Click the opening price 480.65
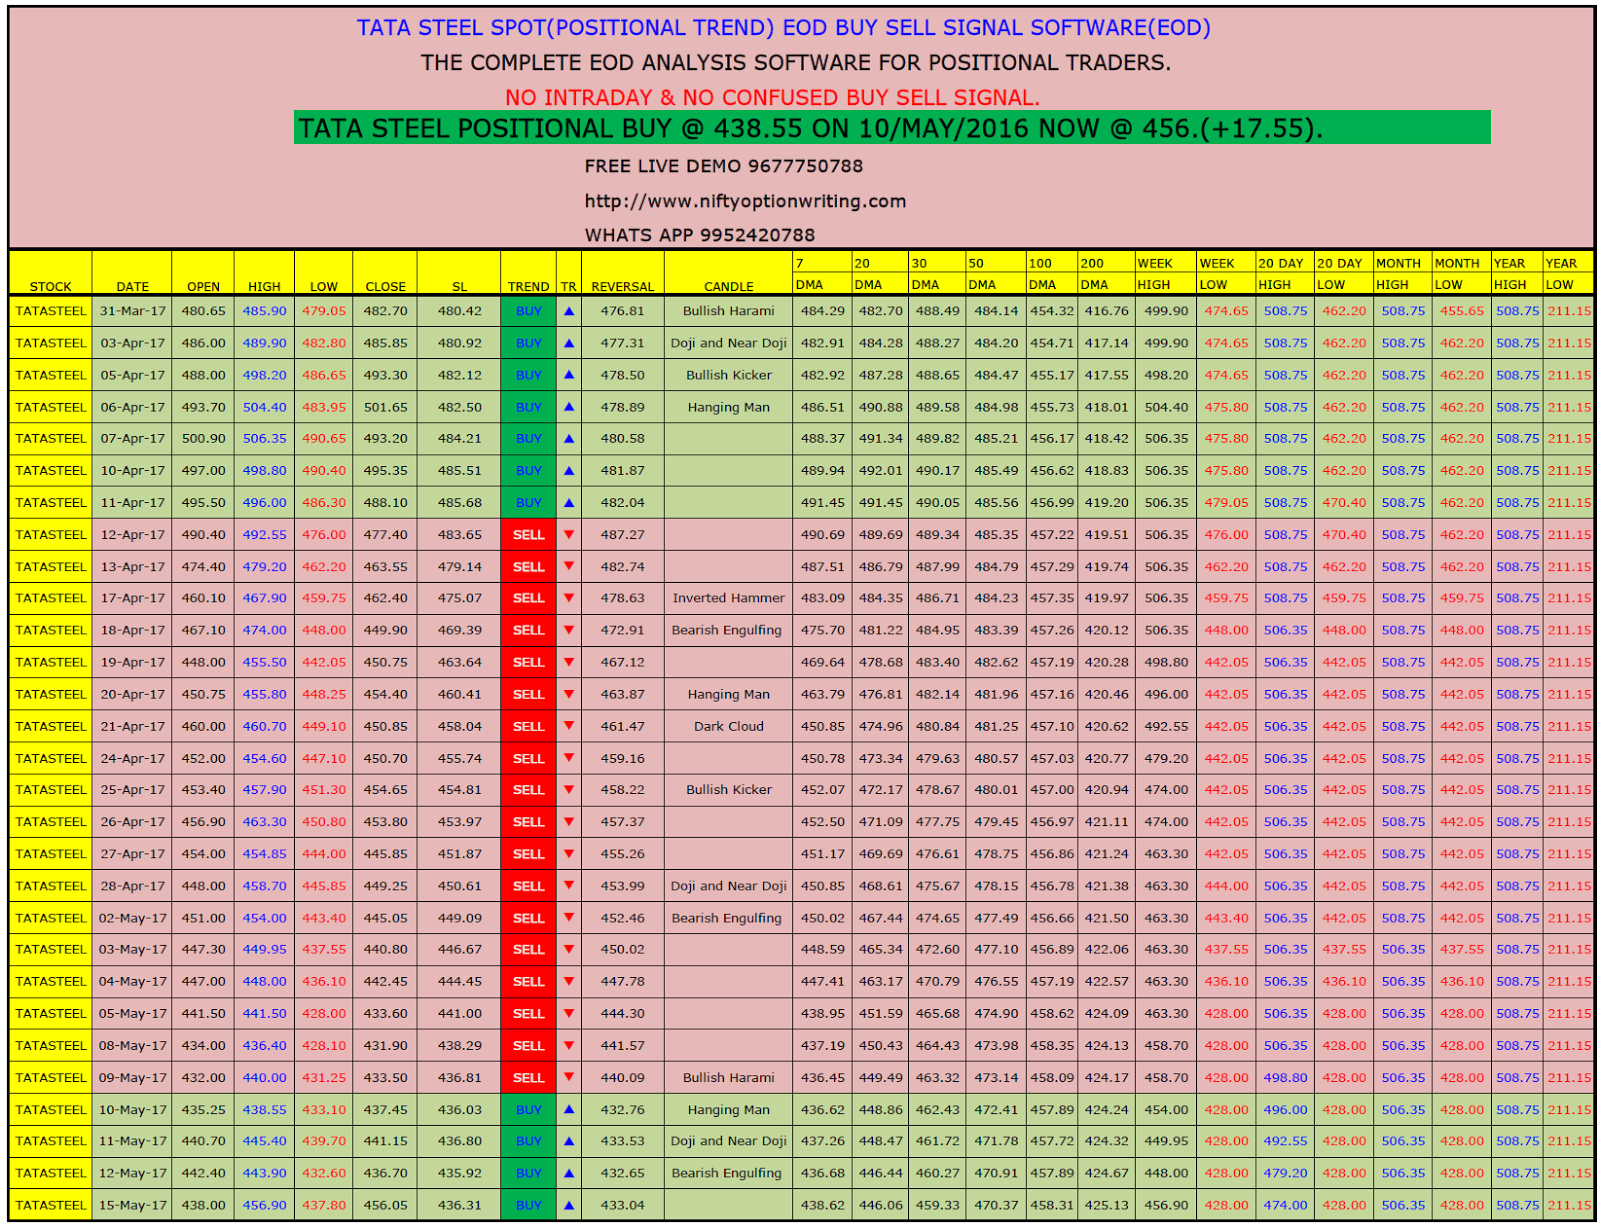Image resolution: width=1600 pixels, height=1229 pixels. 203,311
